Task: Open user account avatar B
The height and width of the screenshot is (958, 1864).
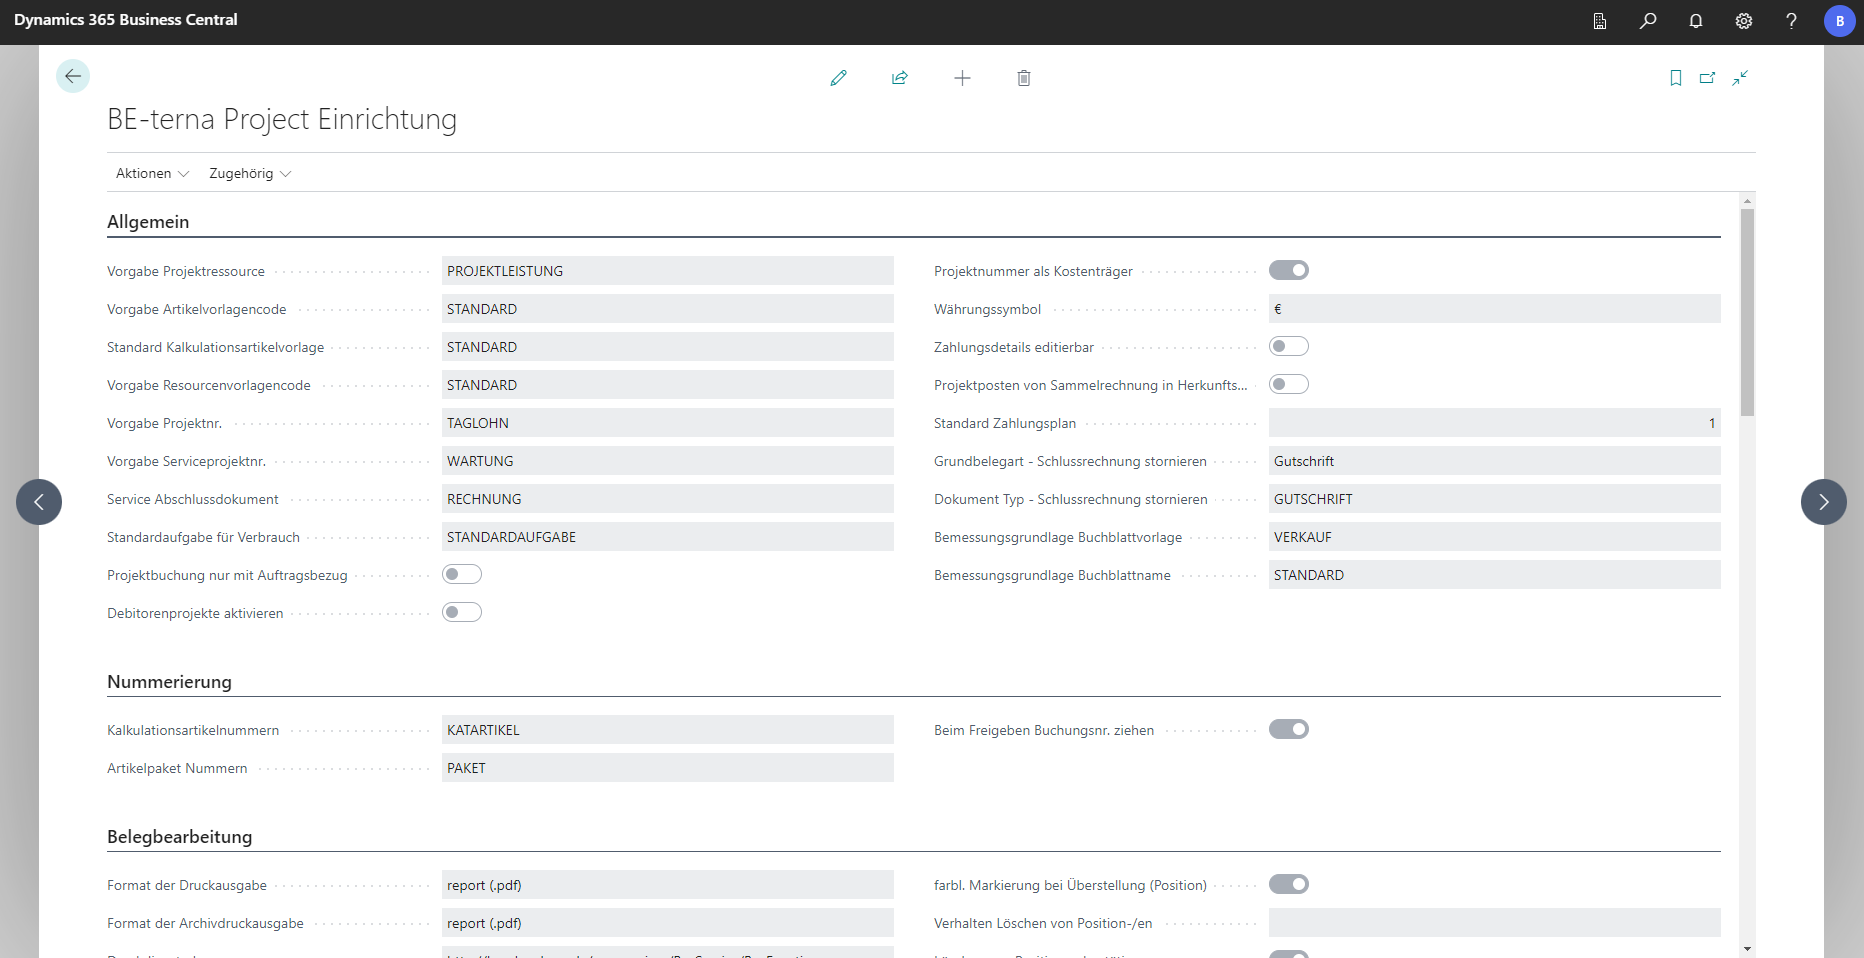Action: click(x=1840, y=21)
